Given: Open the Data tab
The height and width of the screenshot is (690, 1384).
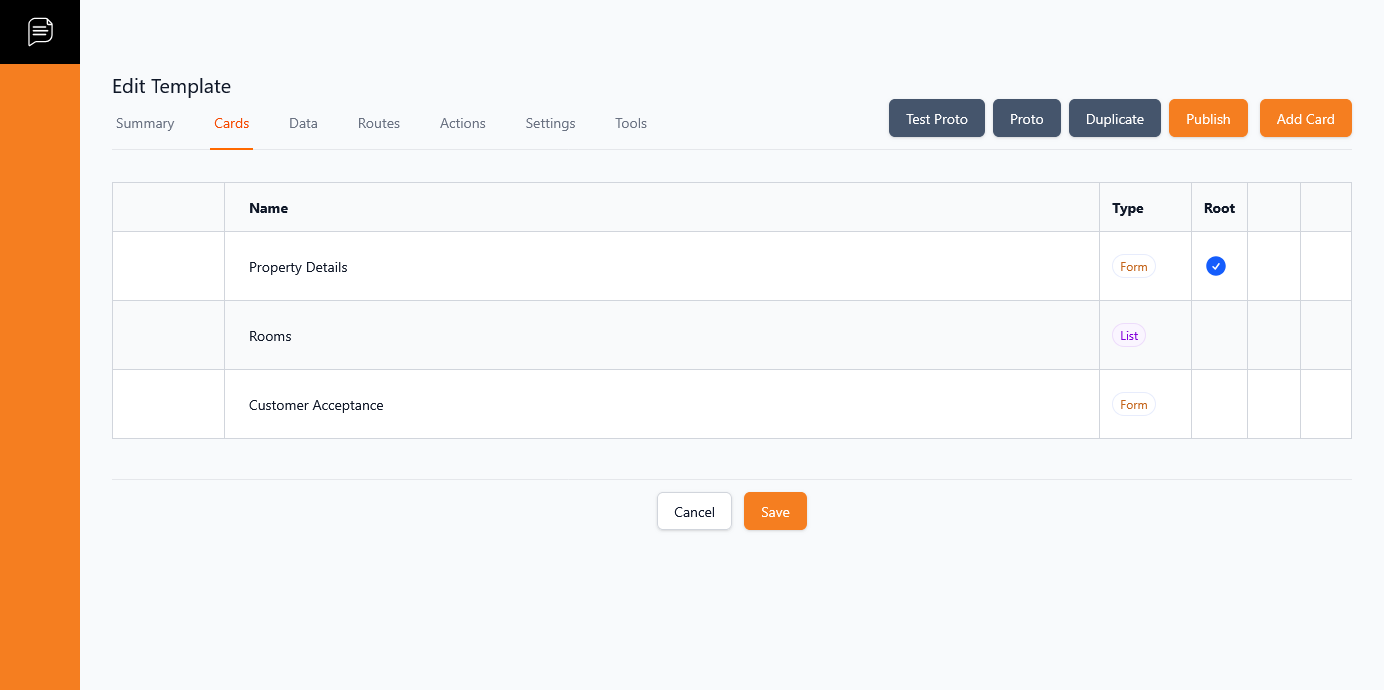Looking at the screenshot, I should tap(303, 123).
